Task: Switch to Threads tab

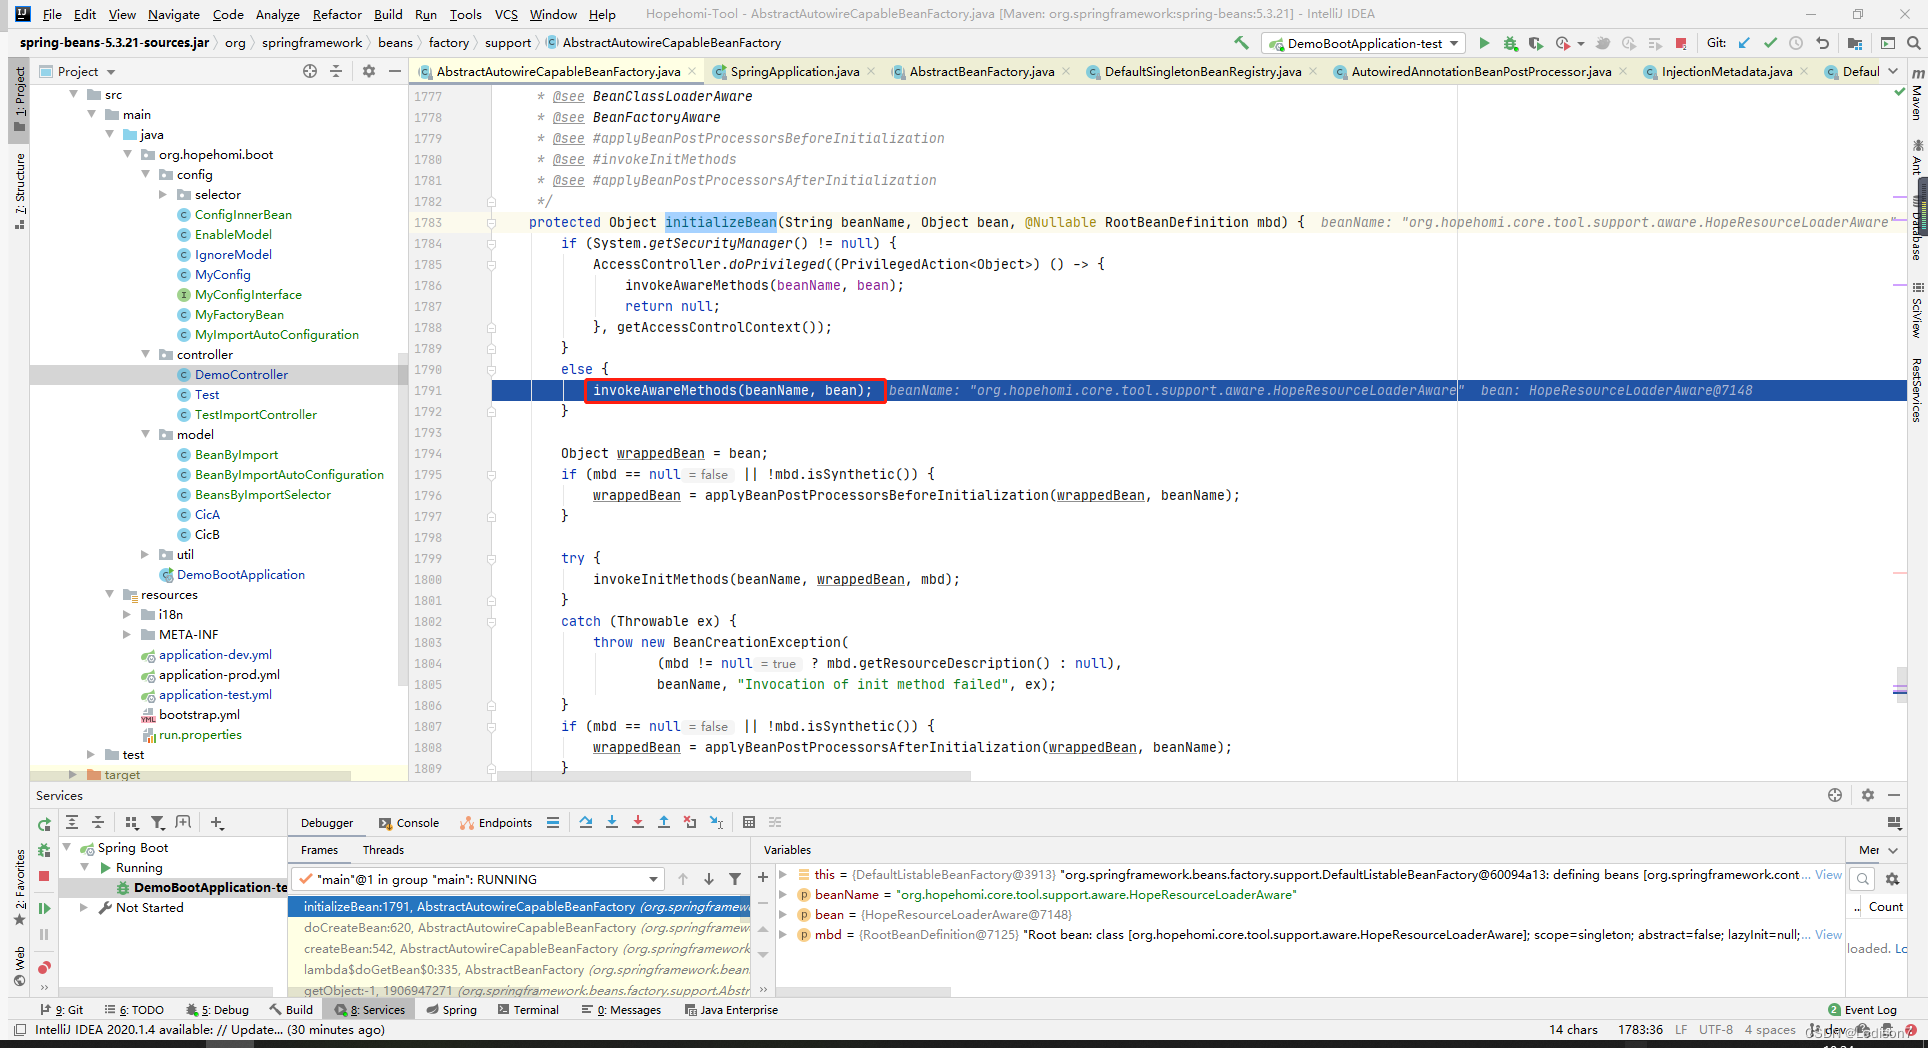Action: click(x=383, y=850)
